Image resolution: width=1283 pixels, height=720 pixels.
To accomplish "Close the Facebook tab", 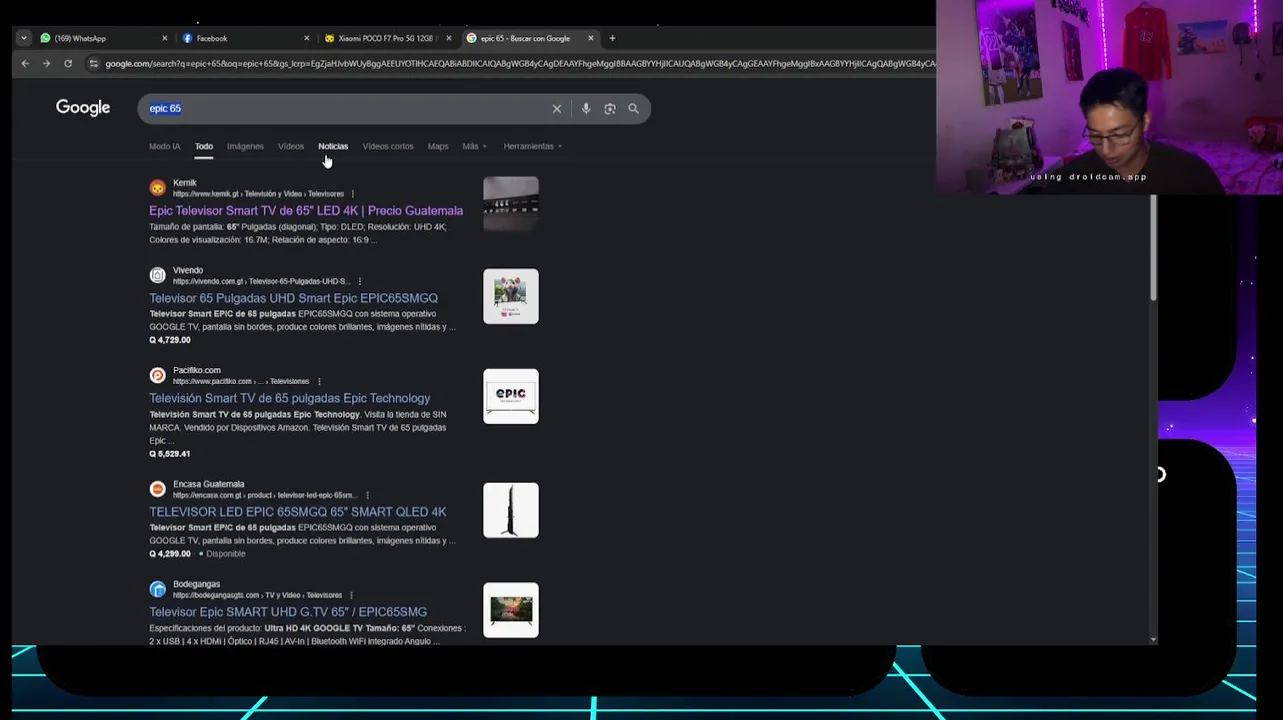I will [x=307, y=38].
